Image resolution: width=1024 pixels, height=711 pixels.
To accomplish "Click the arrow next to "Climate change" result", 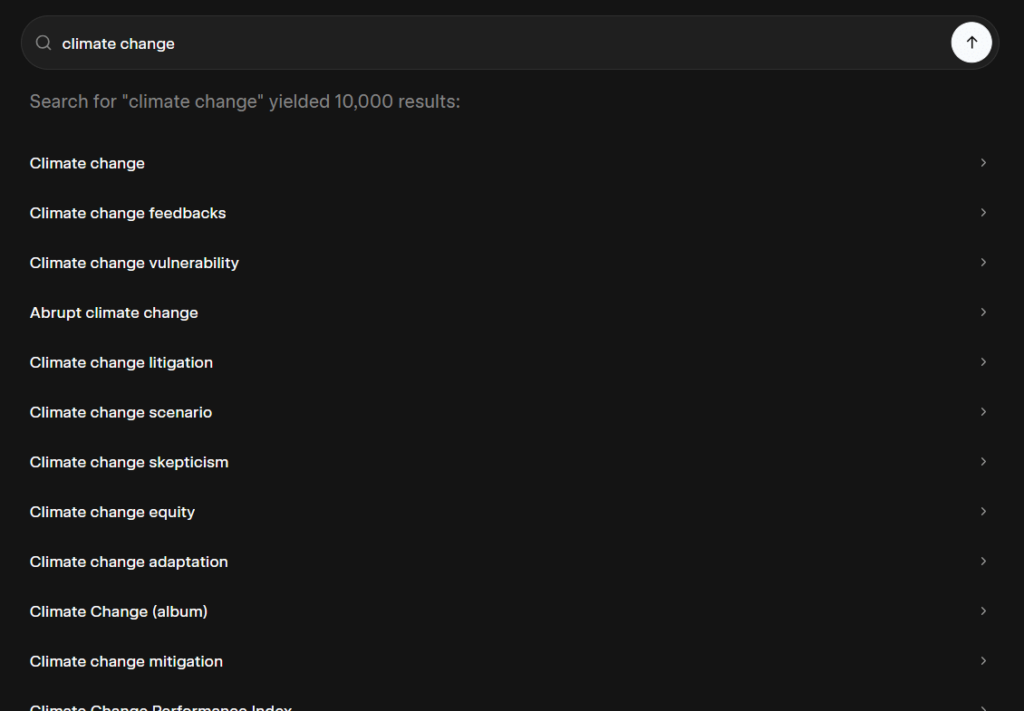I will pos(983,163).
